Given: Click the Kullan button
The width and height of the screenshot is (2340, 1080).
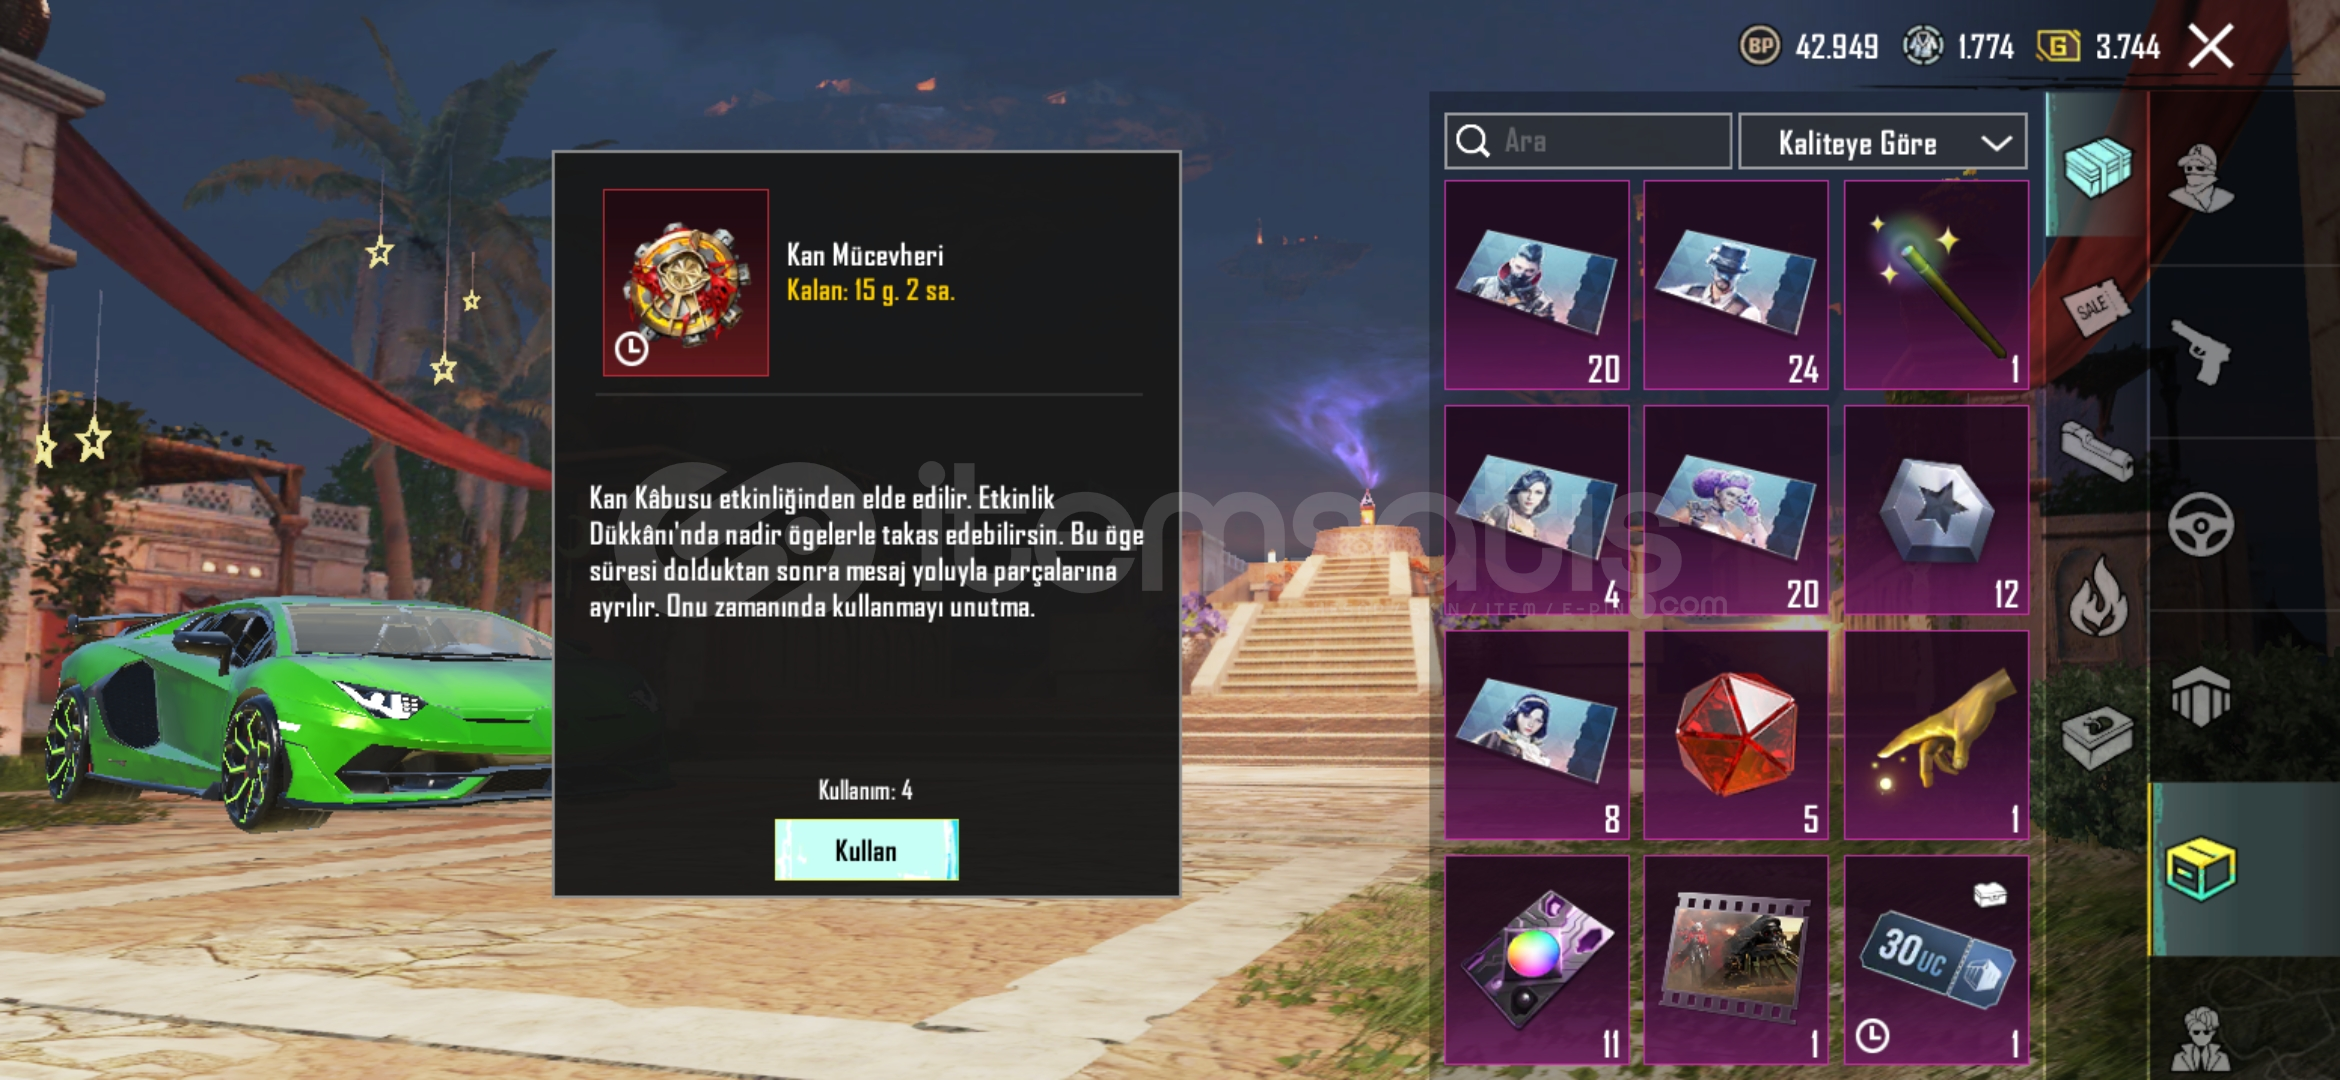Looking at the screenshot, I should coord(866,850).
